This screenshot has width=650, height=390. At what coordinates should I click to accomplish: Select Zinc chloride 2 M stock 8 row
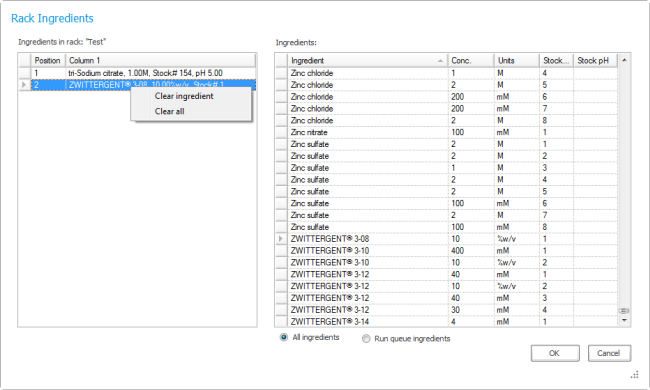click(x=447, y=121)
